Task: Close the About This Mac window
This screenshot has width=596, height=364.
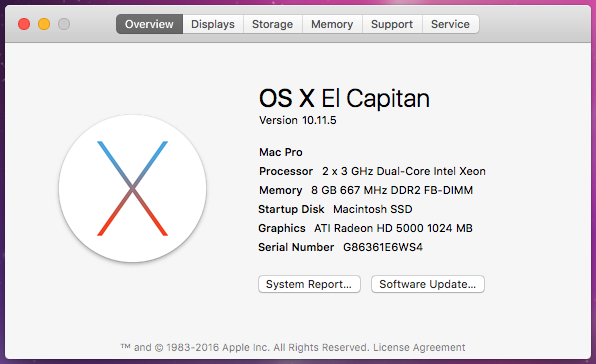Action: [x=24, y=24]
